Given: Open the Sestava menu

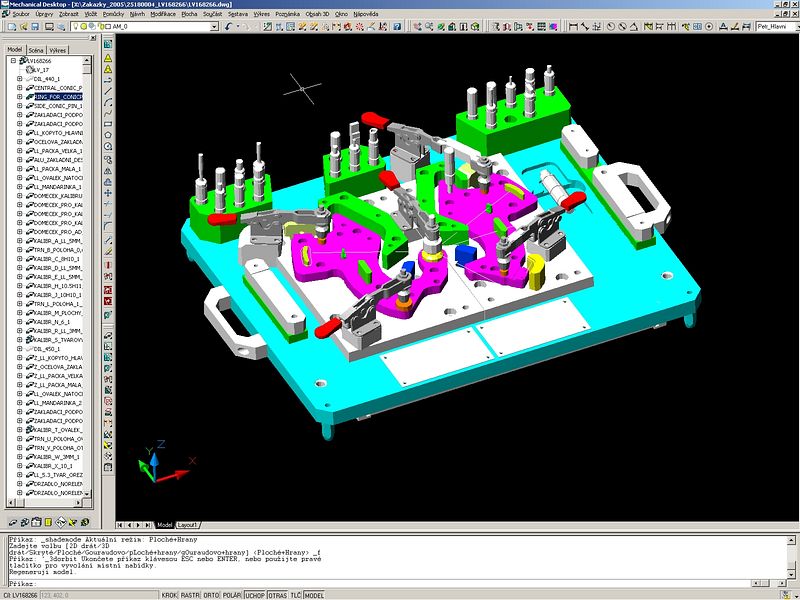Looking at the screenshot, I should click(238, 14).
